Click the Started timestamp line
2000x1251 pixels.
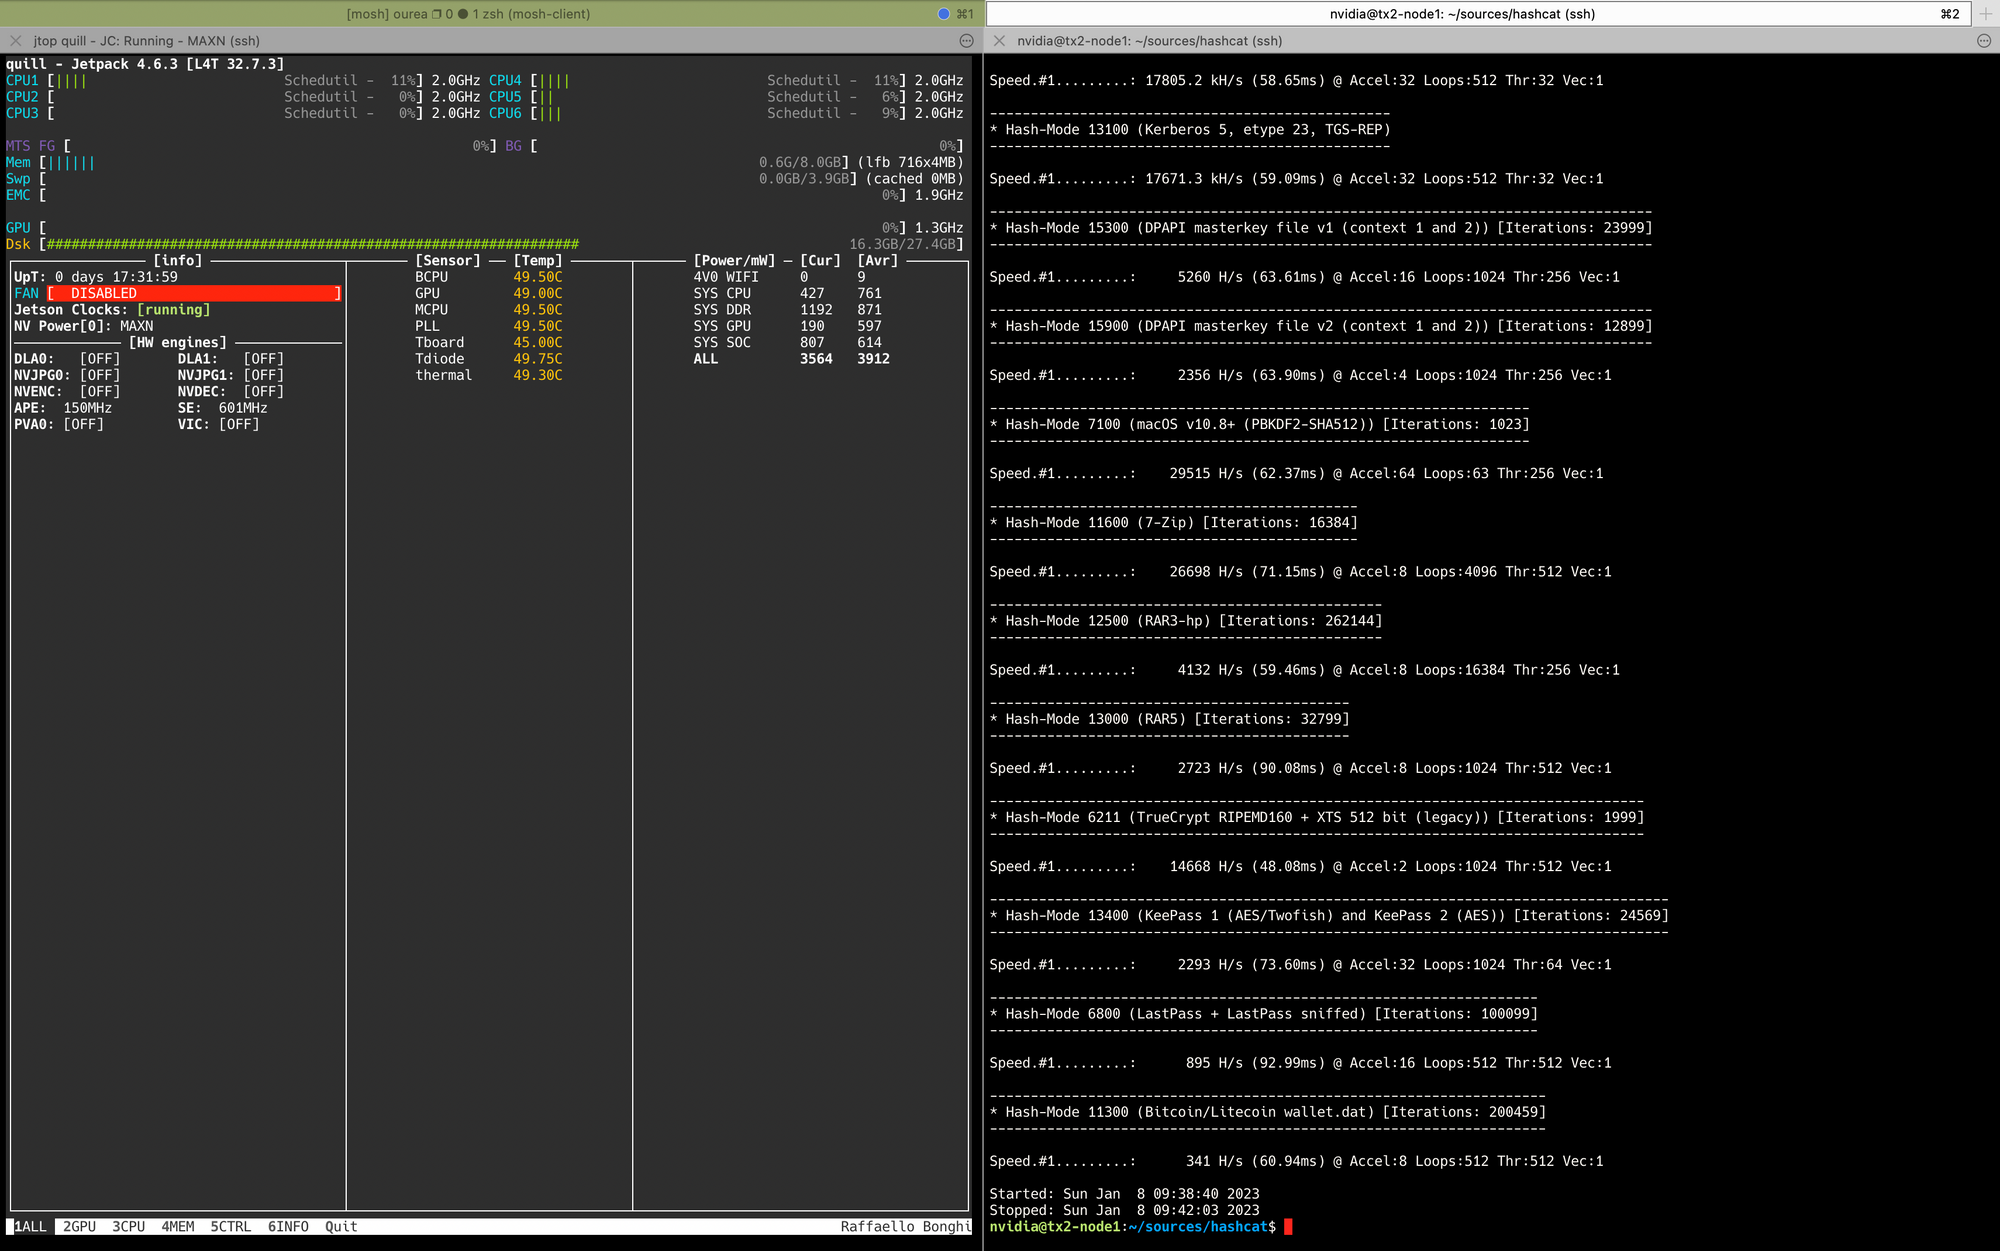(x=1124, y=1194)
